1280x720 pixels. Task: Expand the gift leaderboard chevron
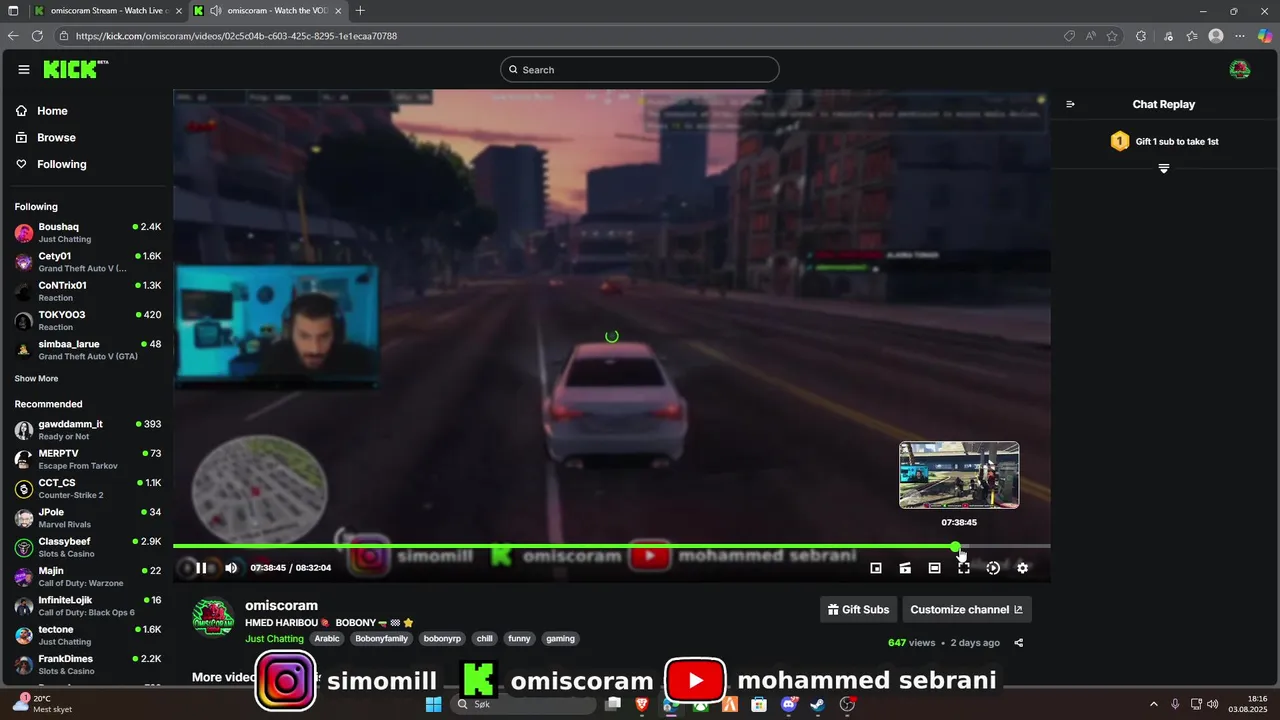tap(1163, 168)
